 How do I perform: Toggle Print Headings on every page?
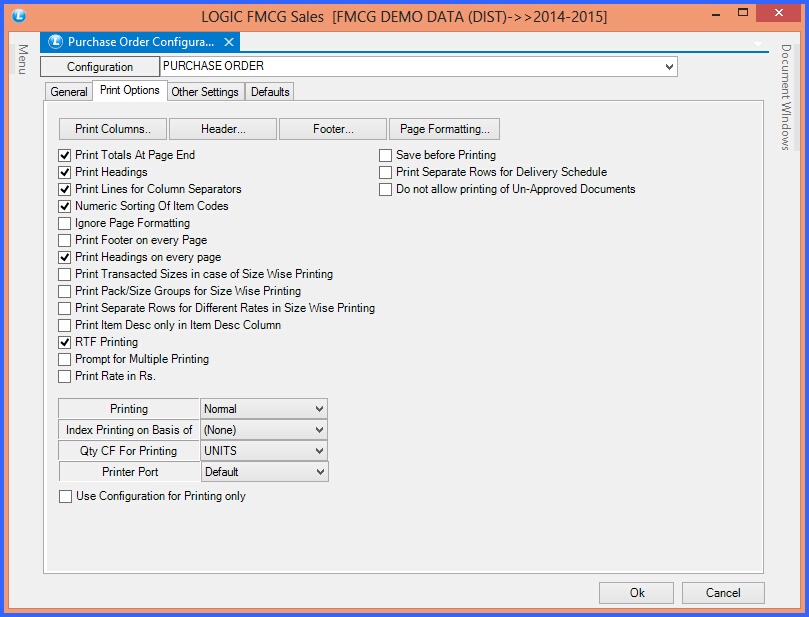pyautogui.click(x=64, y=257)
